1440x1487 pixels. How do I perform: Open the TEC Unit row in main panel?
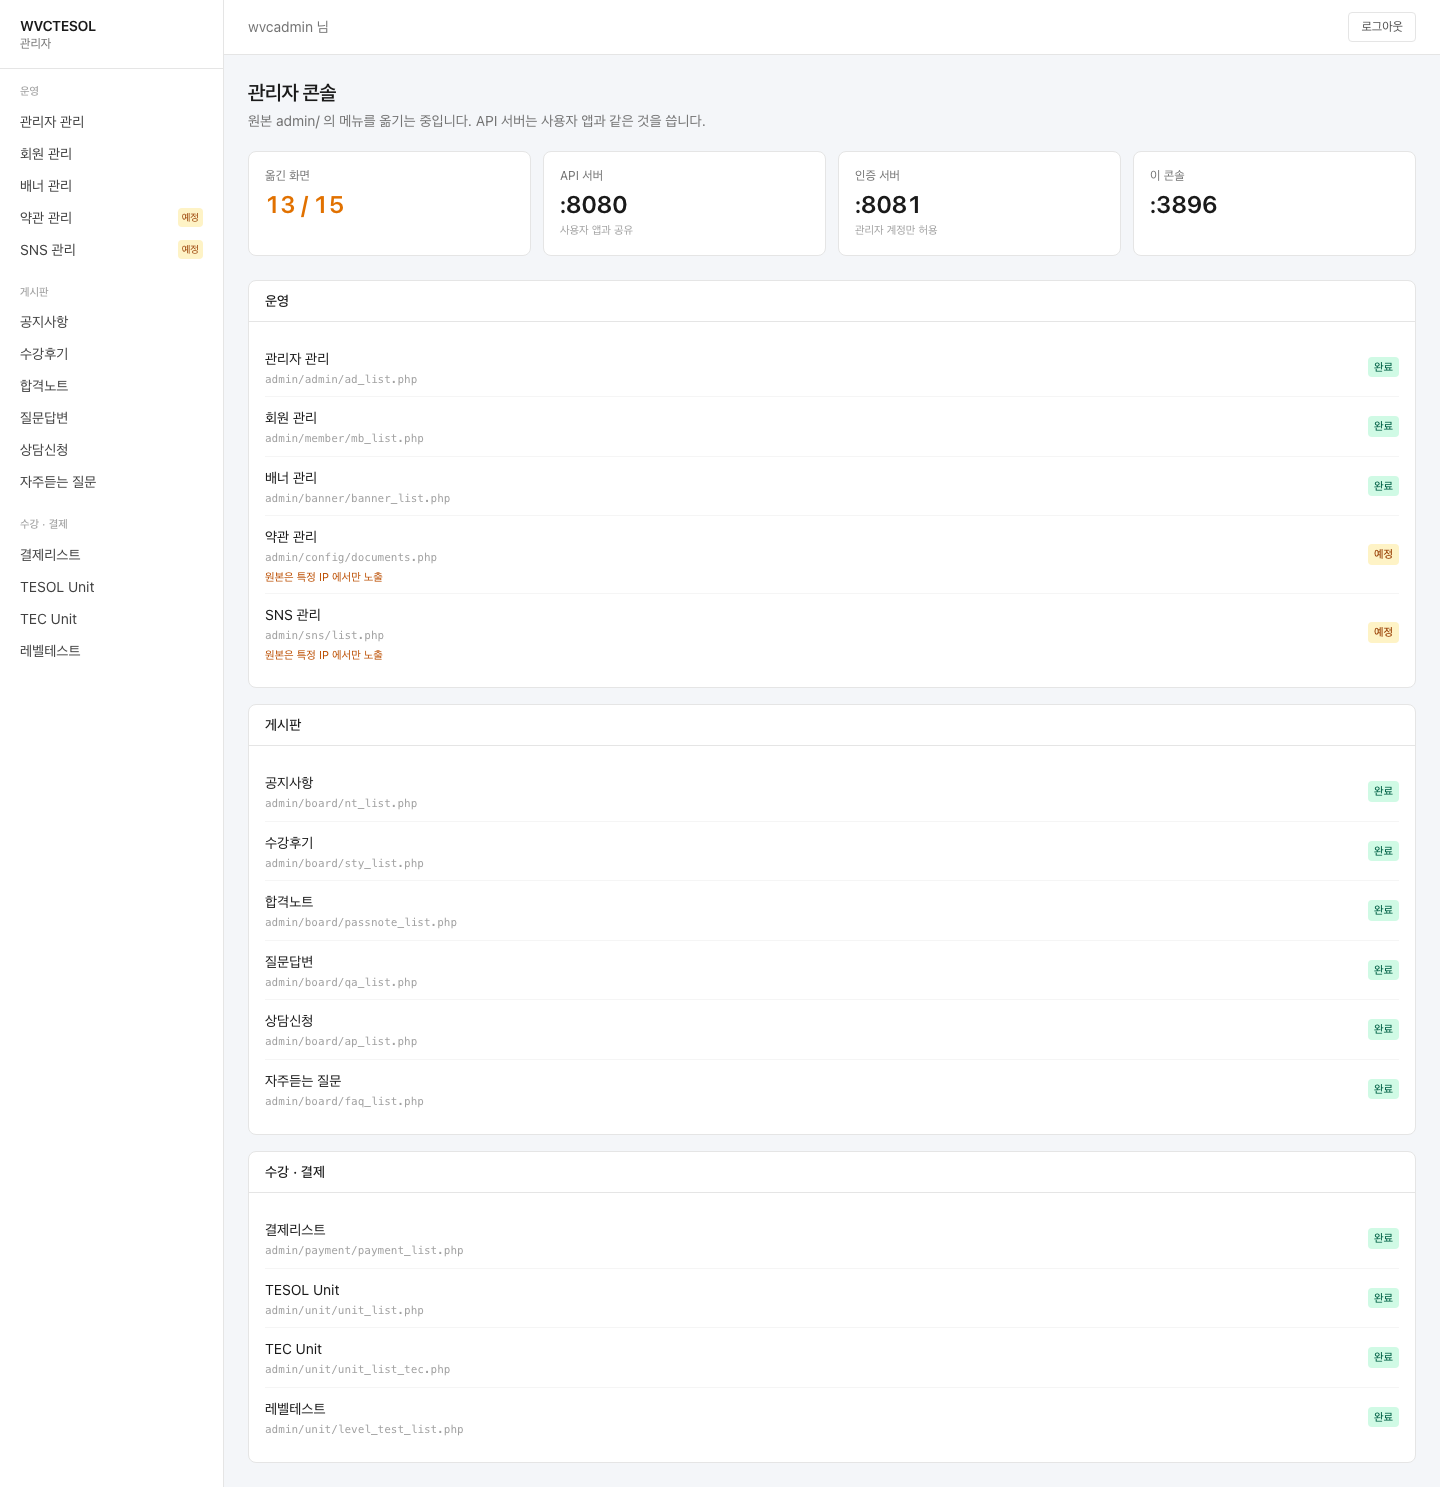(x=832, y=1358)
